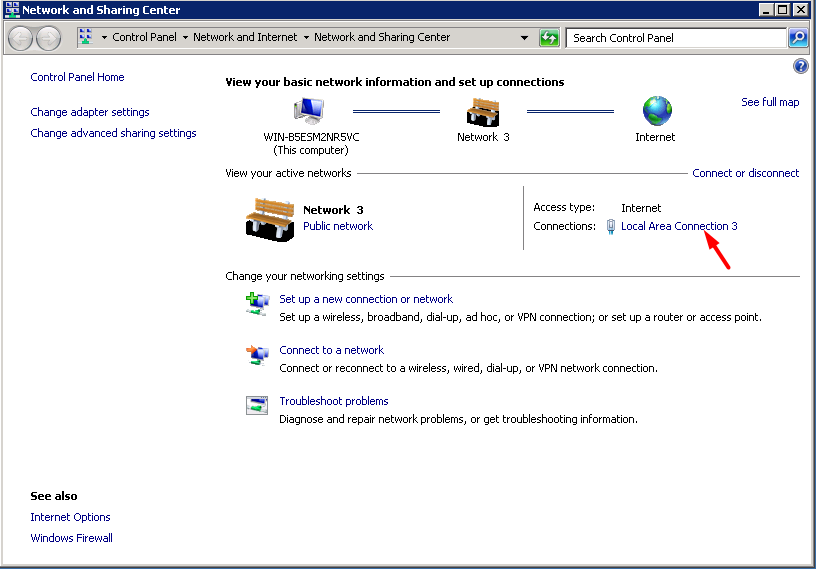Screen dimensions: 816x569
Task: Click the Troubleshoot problems icon
Action: 257,405
